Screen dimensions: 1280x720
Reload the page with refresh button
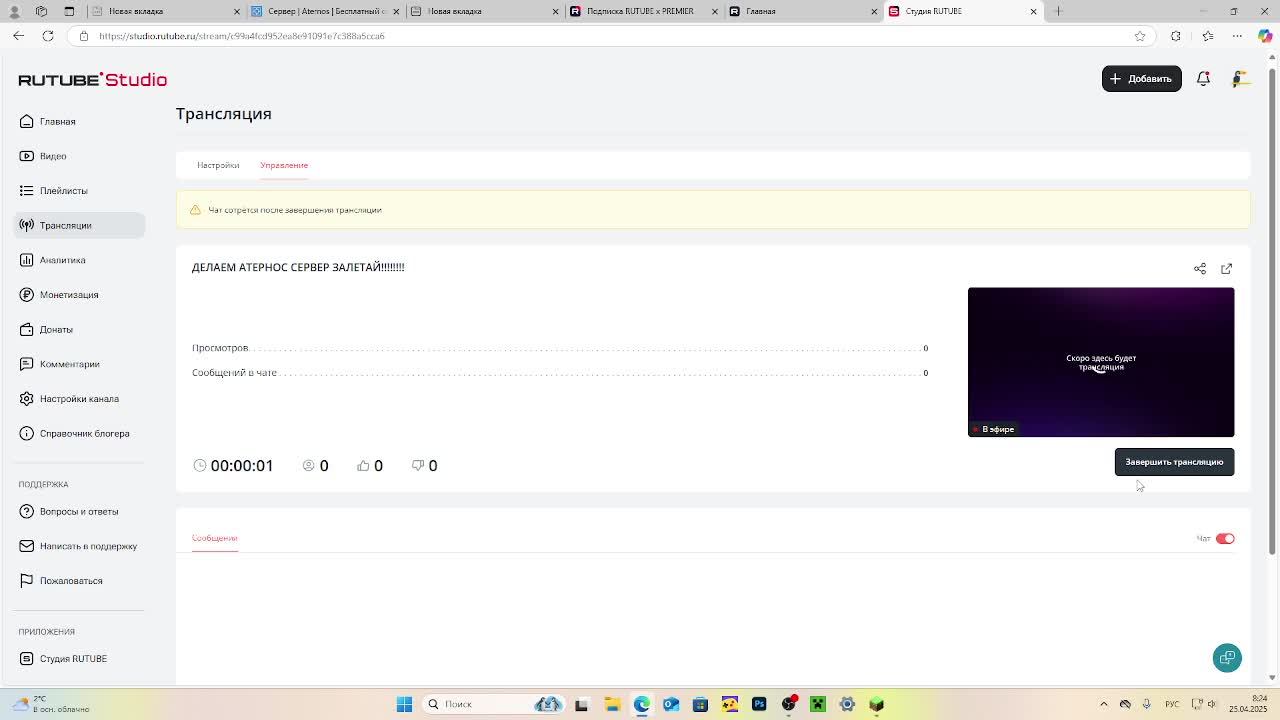point(48,36)
